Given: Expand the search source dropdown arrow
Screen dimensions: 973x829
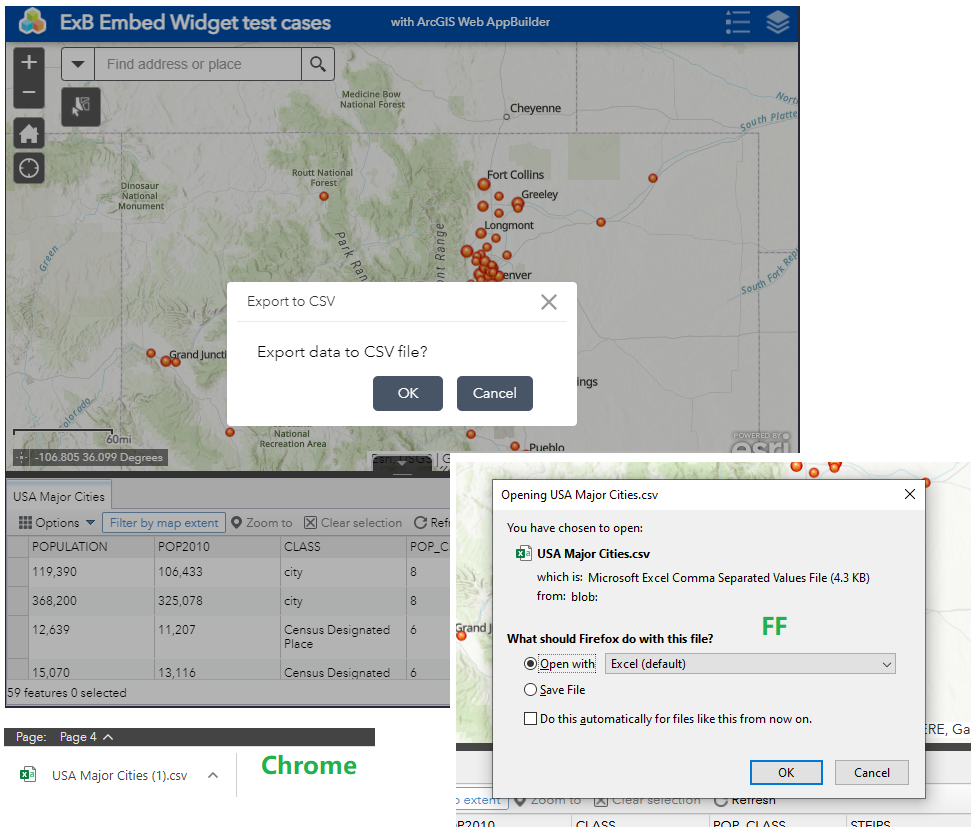Looking at the screenshot, I should (78, 64).
